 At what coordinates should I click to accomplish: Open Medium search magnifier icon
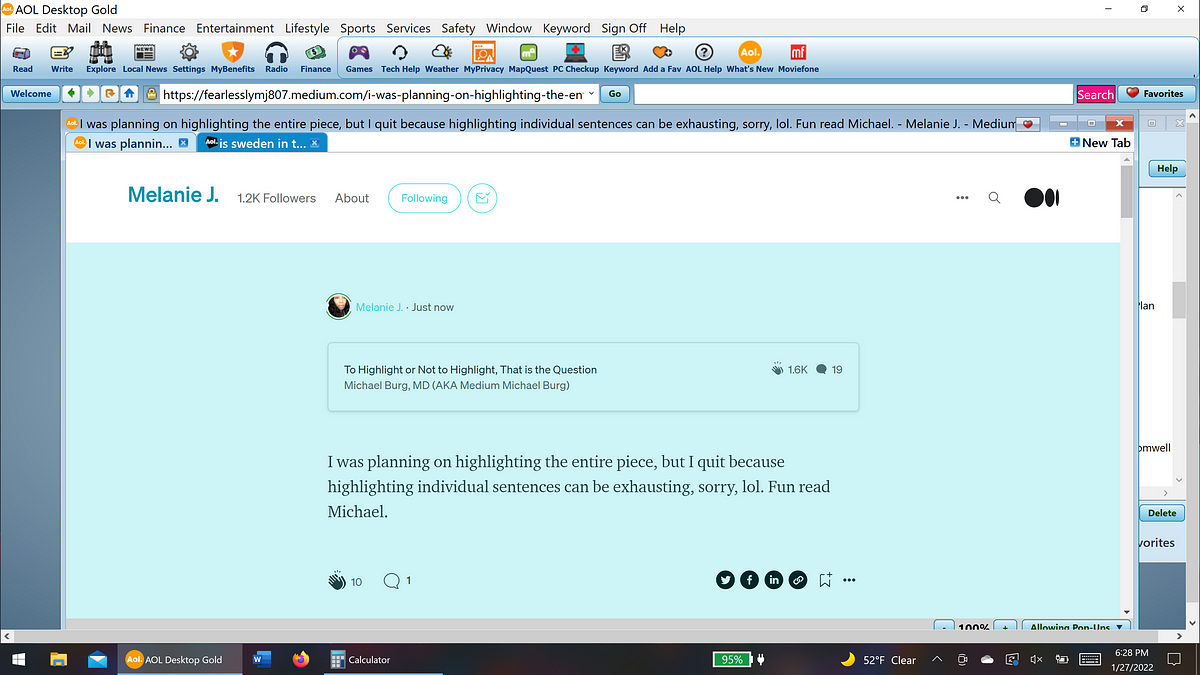tap(994, 198)
